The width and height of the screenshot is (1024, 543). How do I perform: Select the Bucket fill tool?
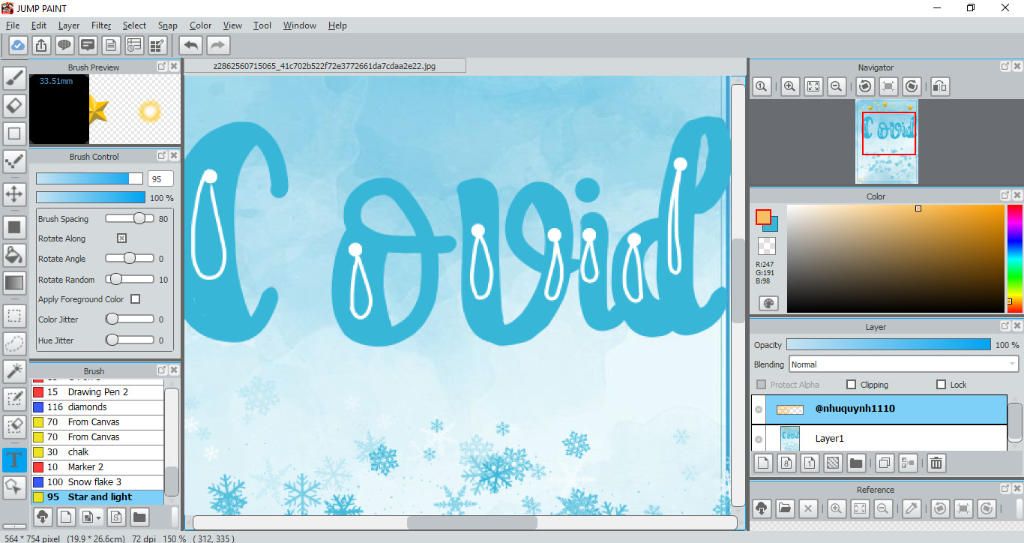click(x=14, y=255)
